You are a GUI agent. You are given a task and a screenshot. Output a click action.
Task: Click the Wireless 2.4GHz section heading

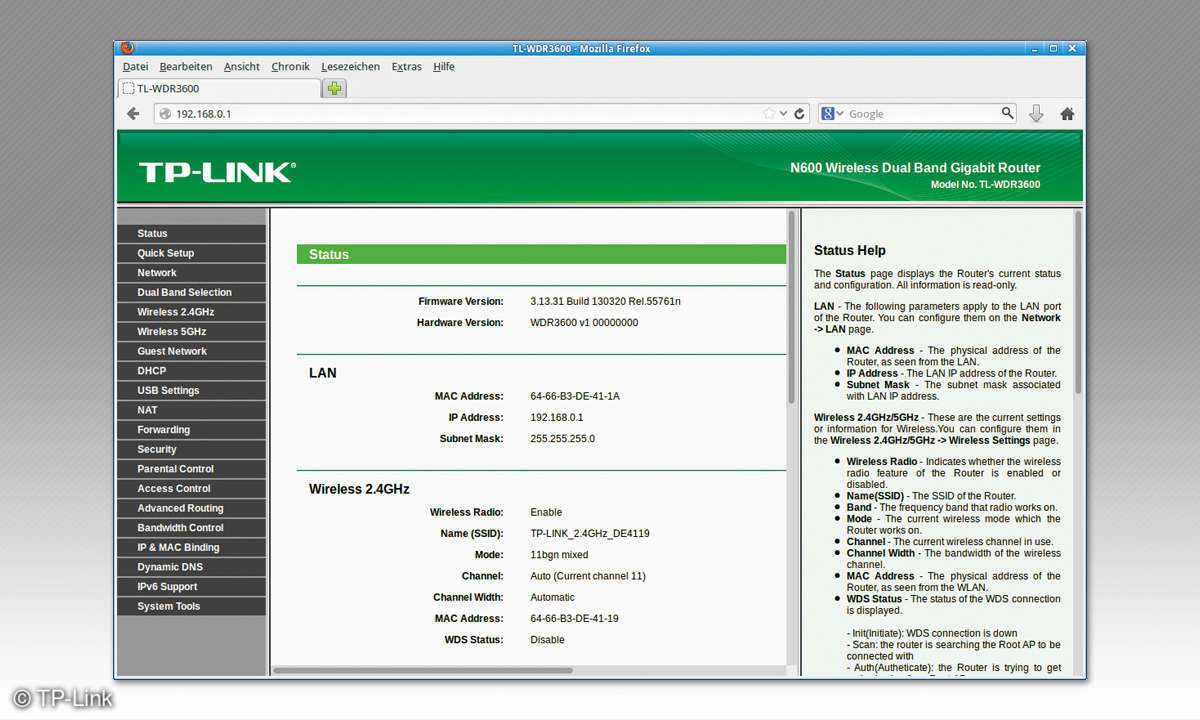(x=359, y=490)
